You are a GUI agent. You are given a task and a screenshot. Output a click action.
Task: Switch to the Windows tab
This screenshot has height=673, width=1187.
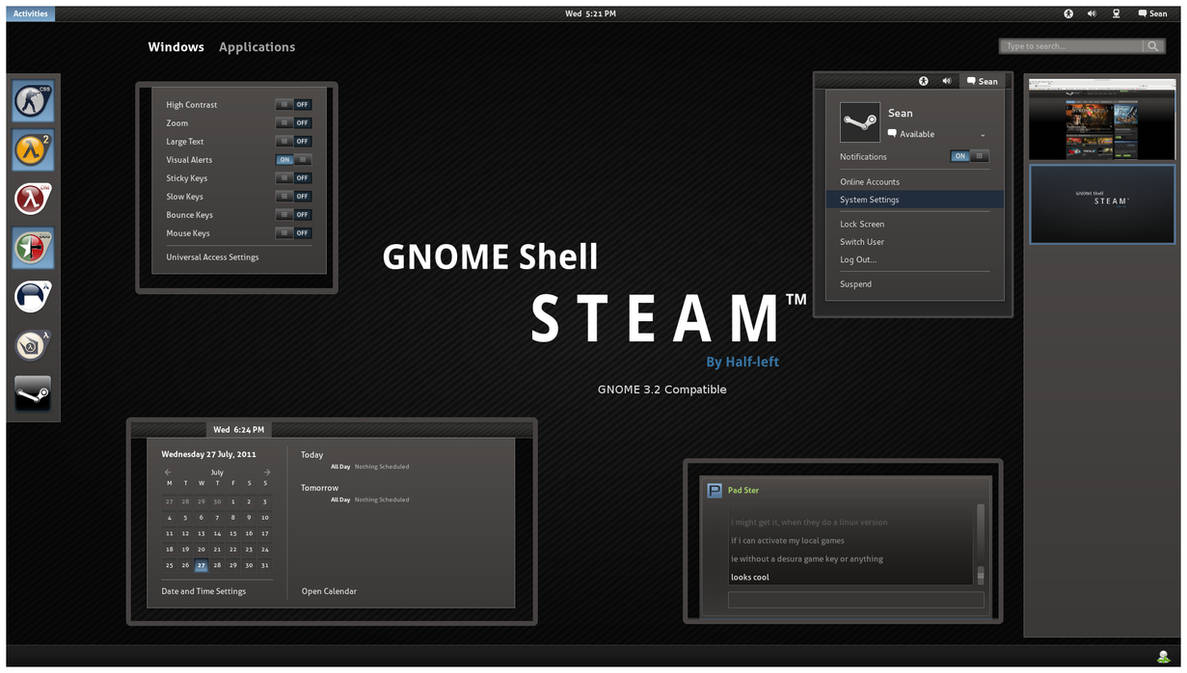click(x=176, y=47)
